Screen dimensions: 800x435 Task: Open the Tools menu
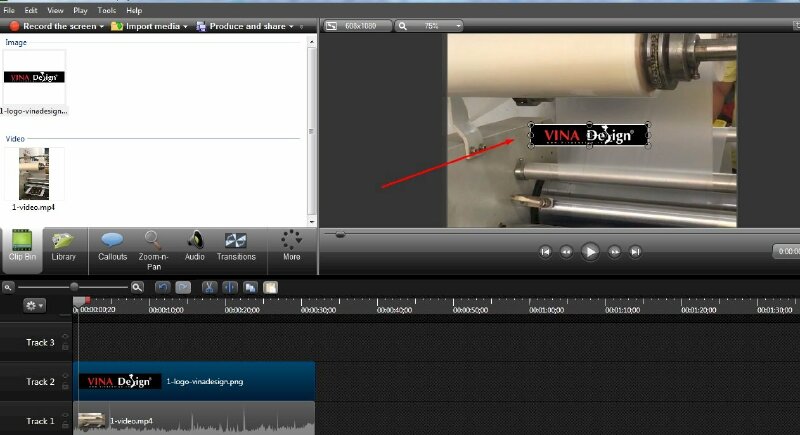tap(107, 10)
